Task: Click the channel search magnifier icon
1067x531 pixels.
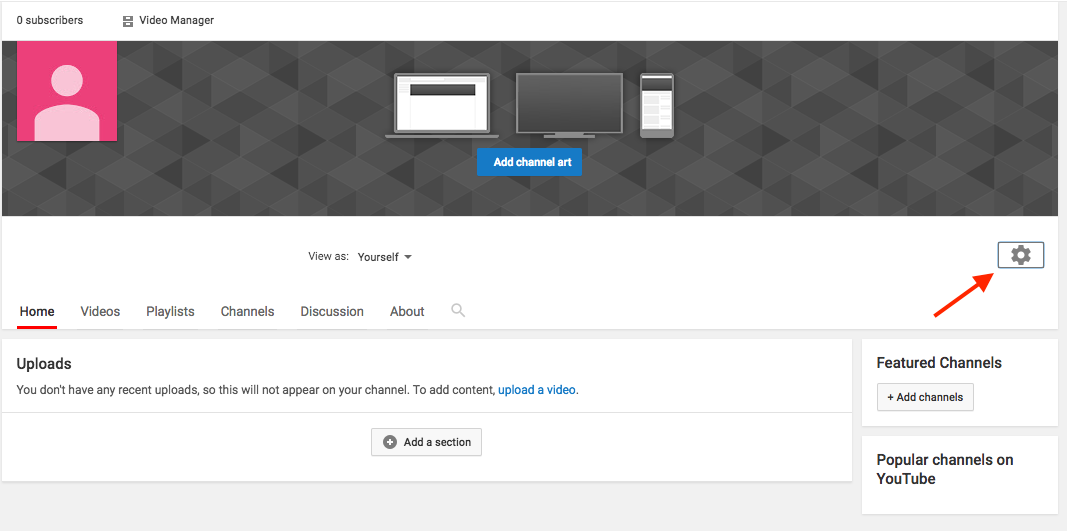Action: (x=458, y=311)
